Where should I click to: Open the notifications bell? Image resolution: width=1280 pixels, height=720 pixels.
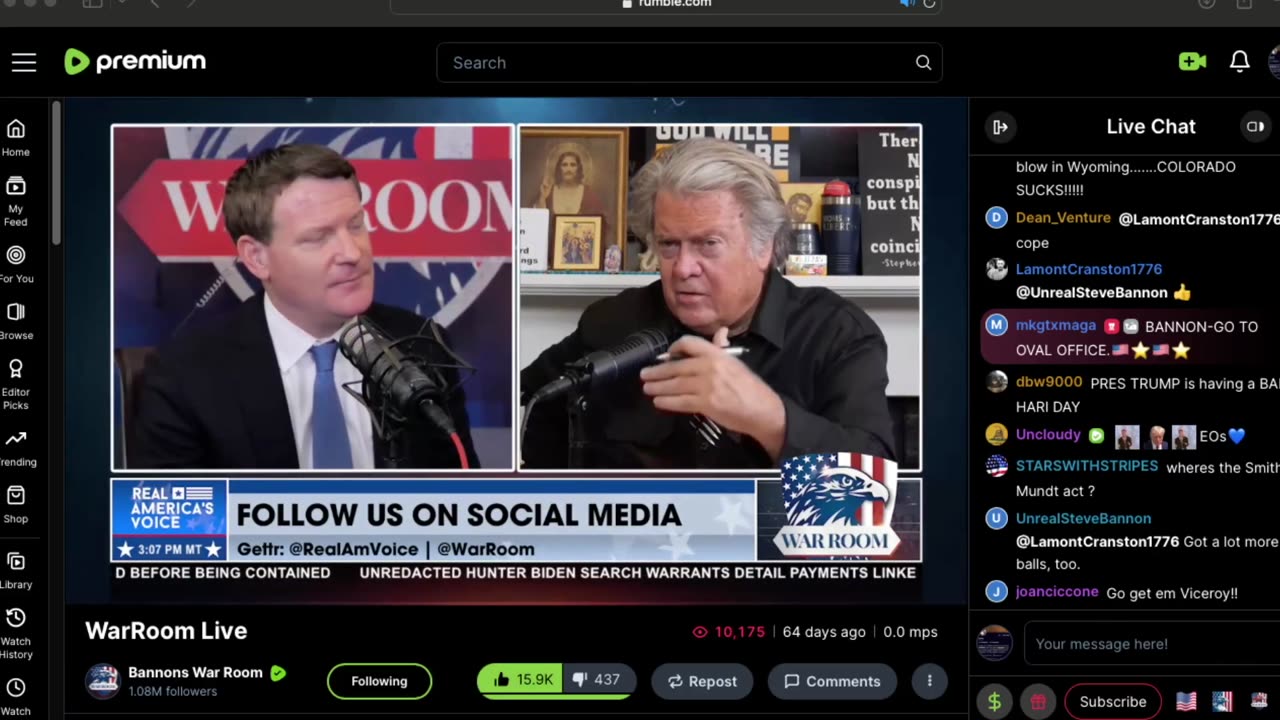(1239, 62)
